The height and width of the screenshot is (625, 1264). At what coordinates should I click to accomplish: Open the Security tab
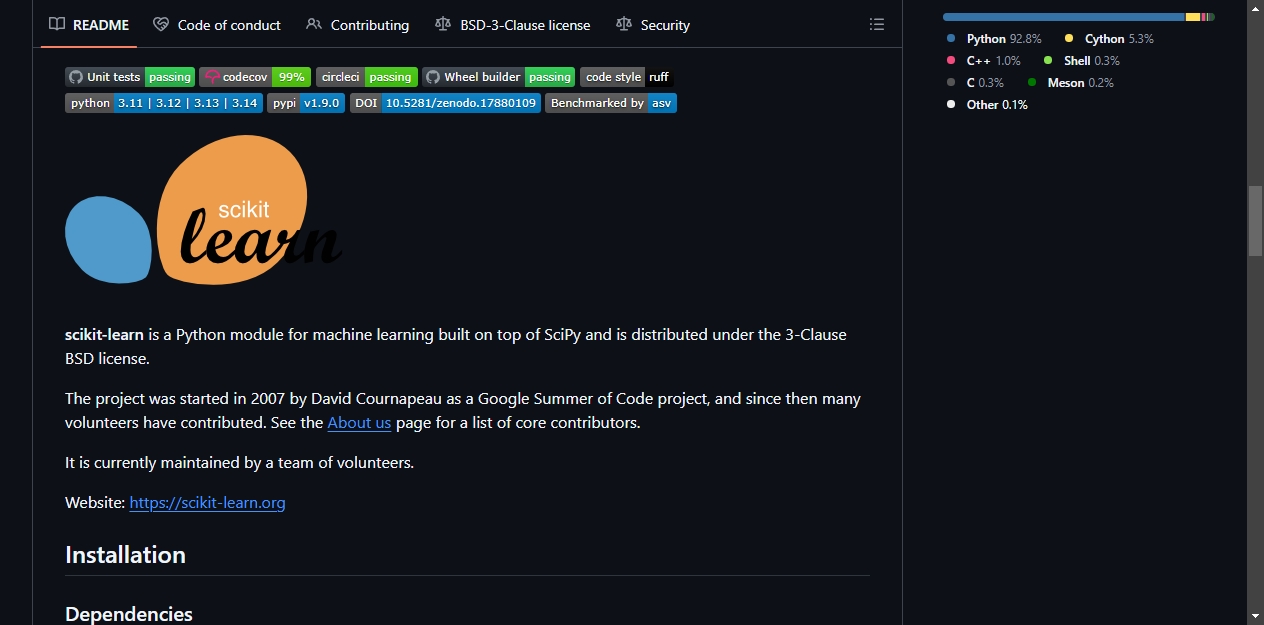(653, 25)
